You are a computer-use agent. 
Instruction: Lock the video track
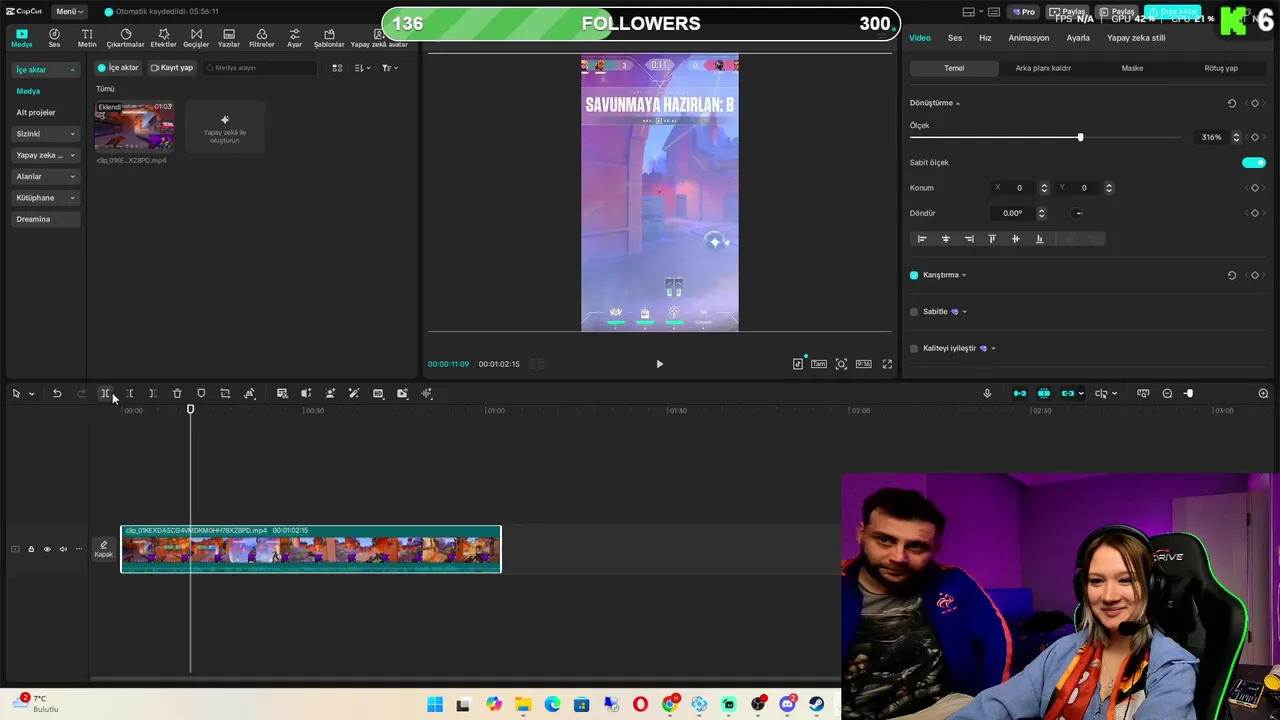[31, 549]
